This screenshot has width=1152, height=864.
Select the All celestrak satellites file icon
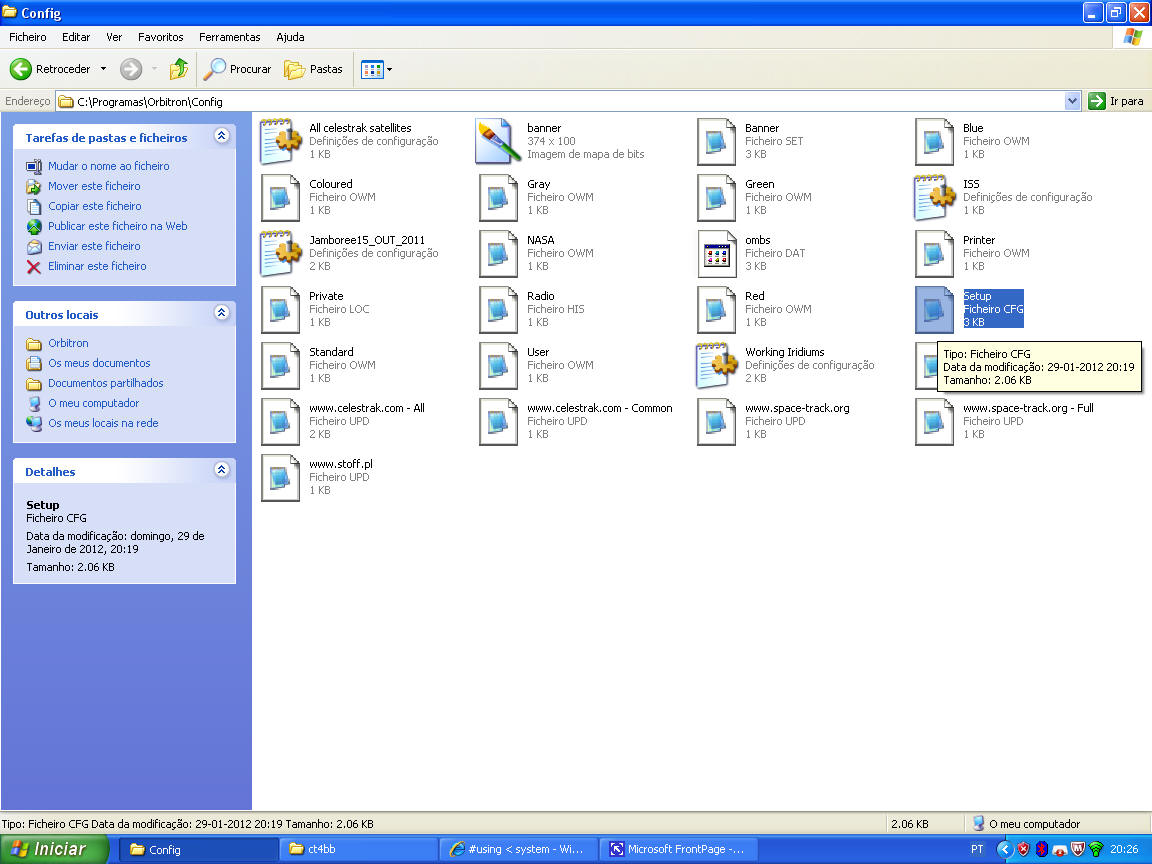(281, 141)
